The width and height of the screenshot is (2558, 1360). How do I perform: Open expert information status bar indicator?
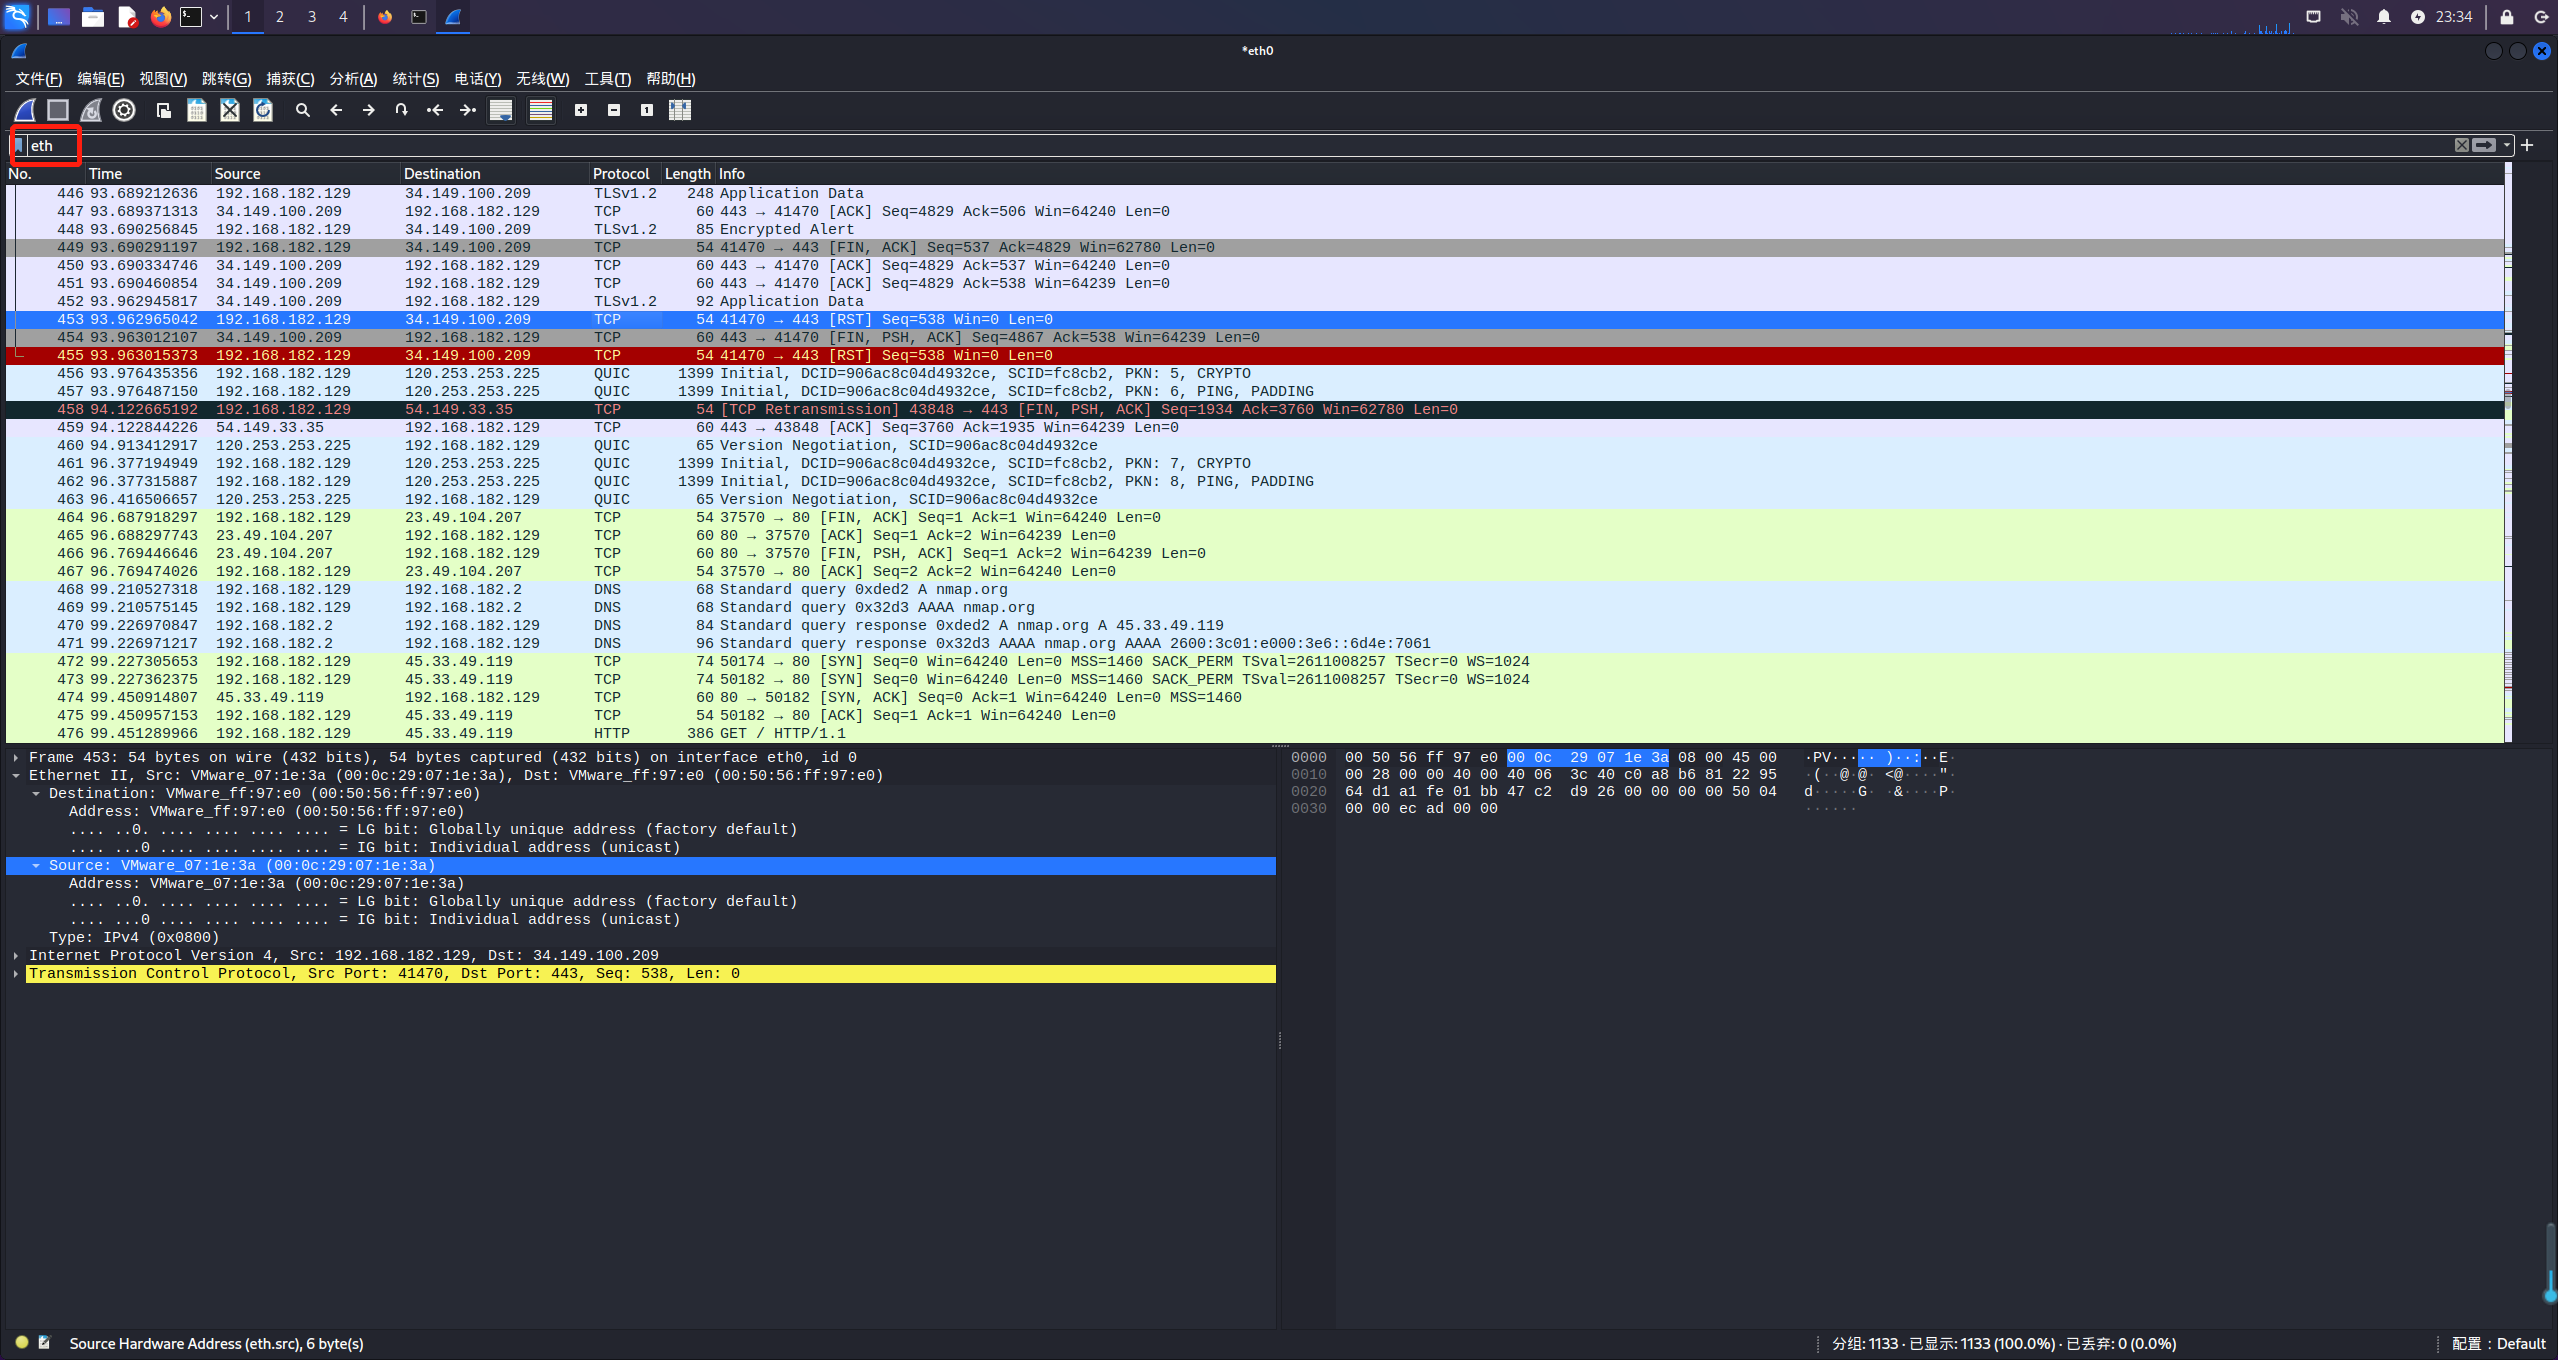pos(22,1342)
